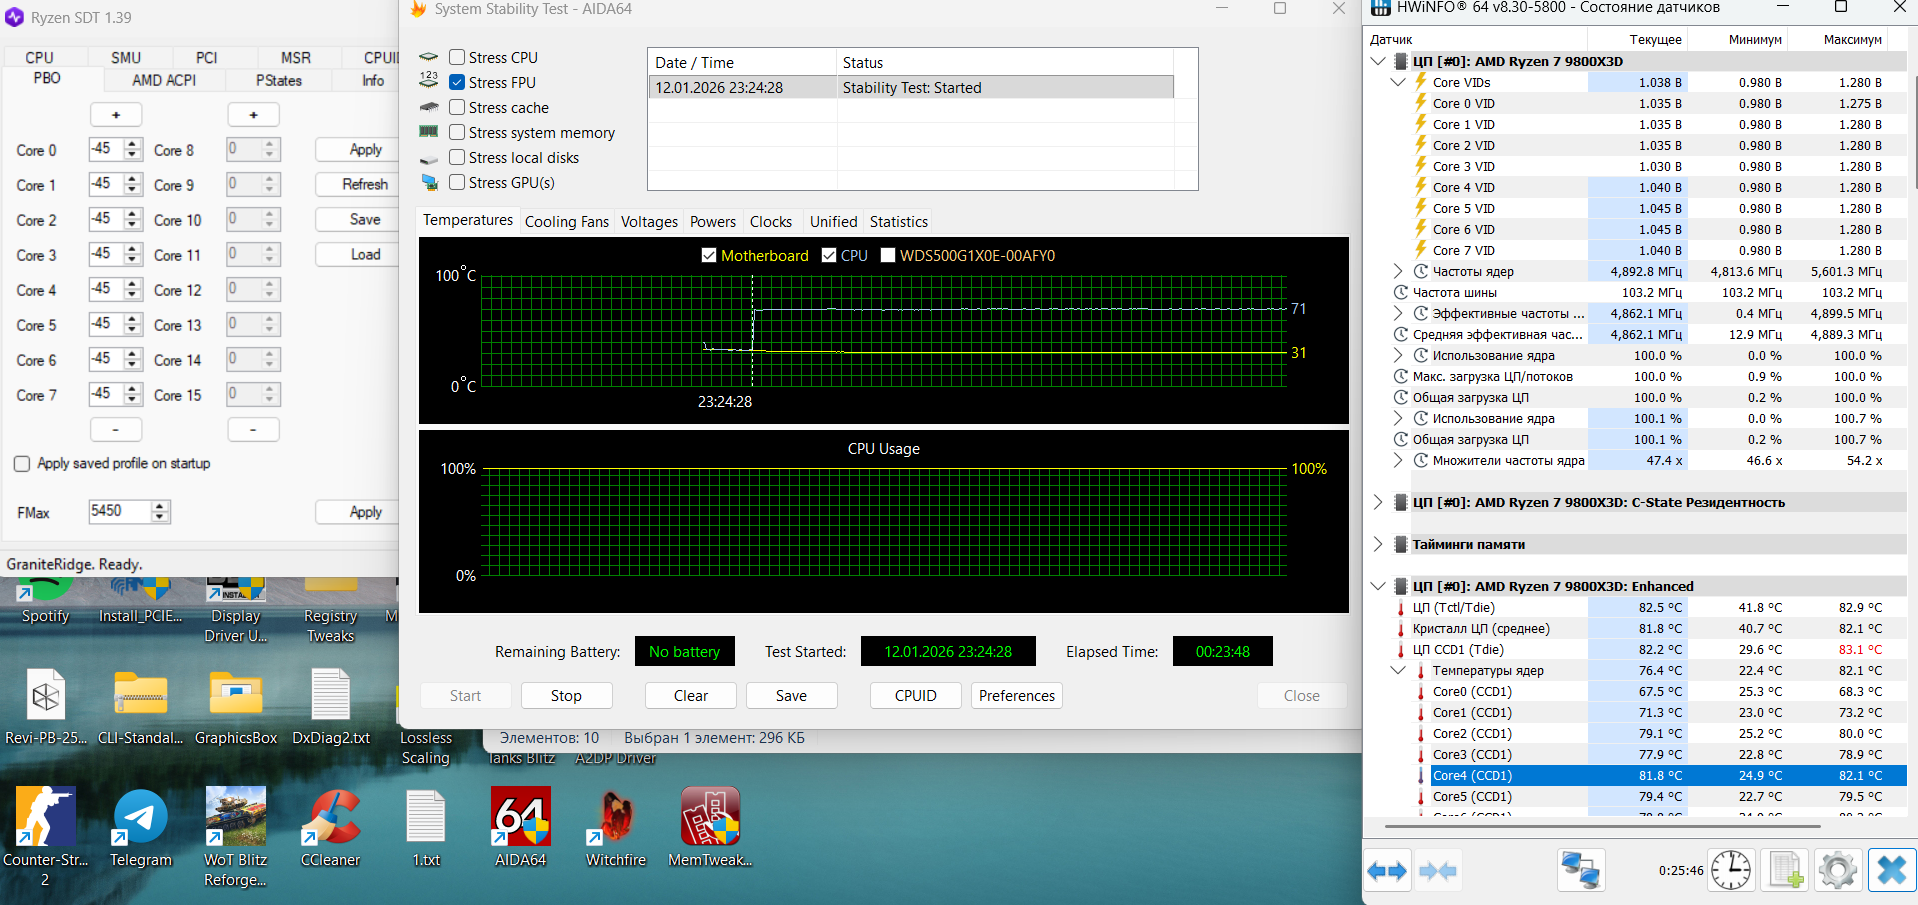
Task: Open the PStates tab in Ryzen SDT
Action: tap(279, 80)
